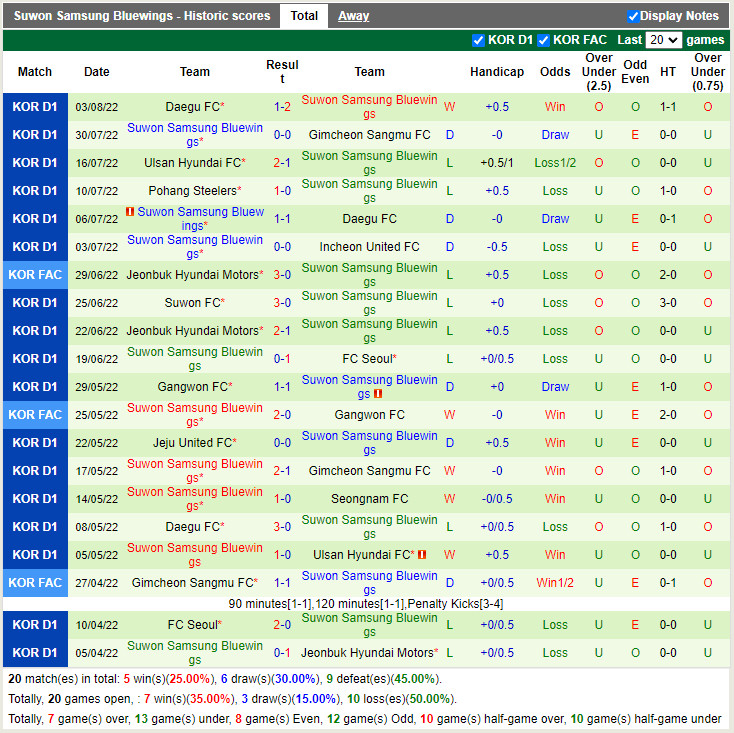Uncheck the KOR FAC league filter
The height and width of the screenshot is (733, 734).
point(543,40)
